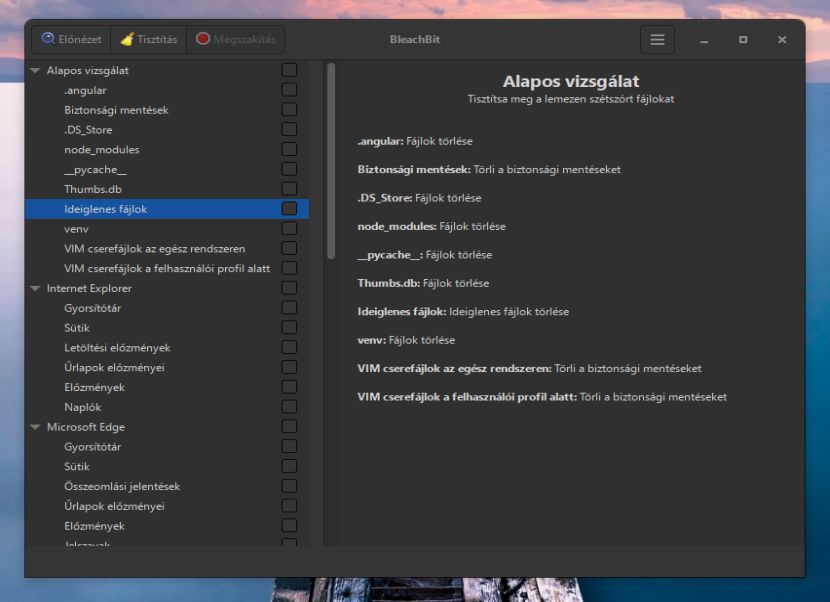830x602 pixels.
Task: Click the Megszakítás button label
Action: click(x=245, y=39)
